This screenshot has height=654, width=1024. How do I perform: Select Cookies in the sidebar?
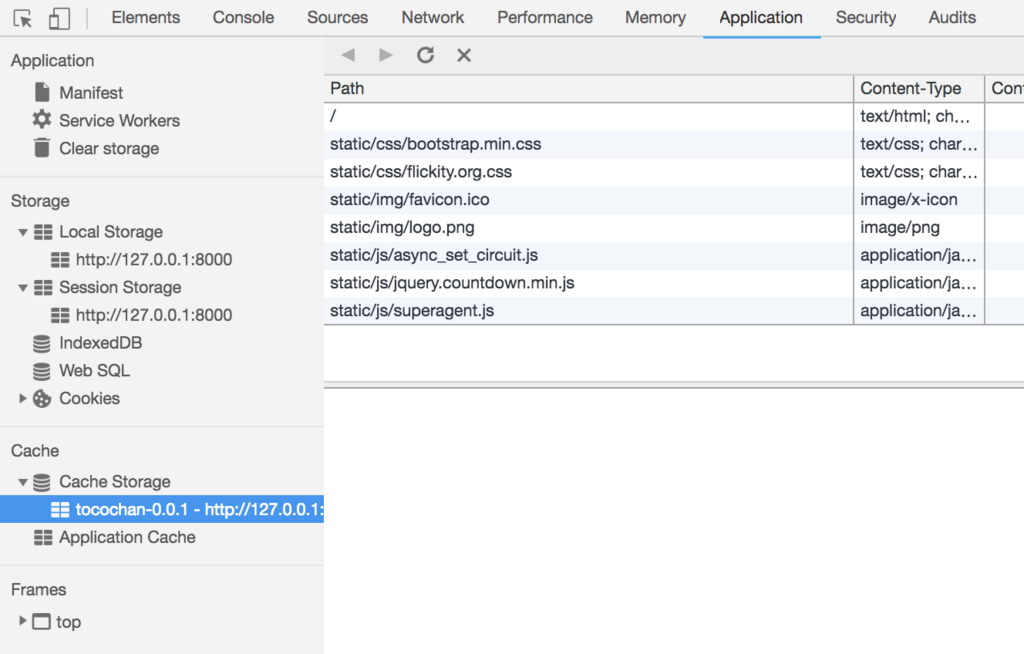(x=89, y=399)
